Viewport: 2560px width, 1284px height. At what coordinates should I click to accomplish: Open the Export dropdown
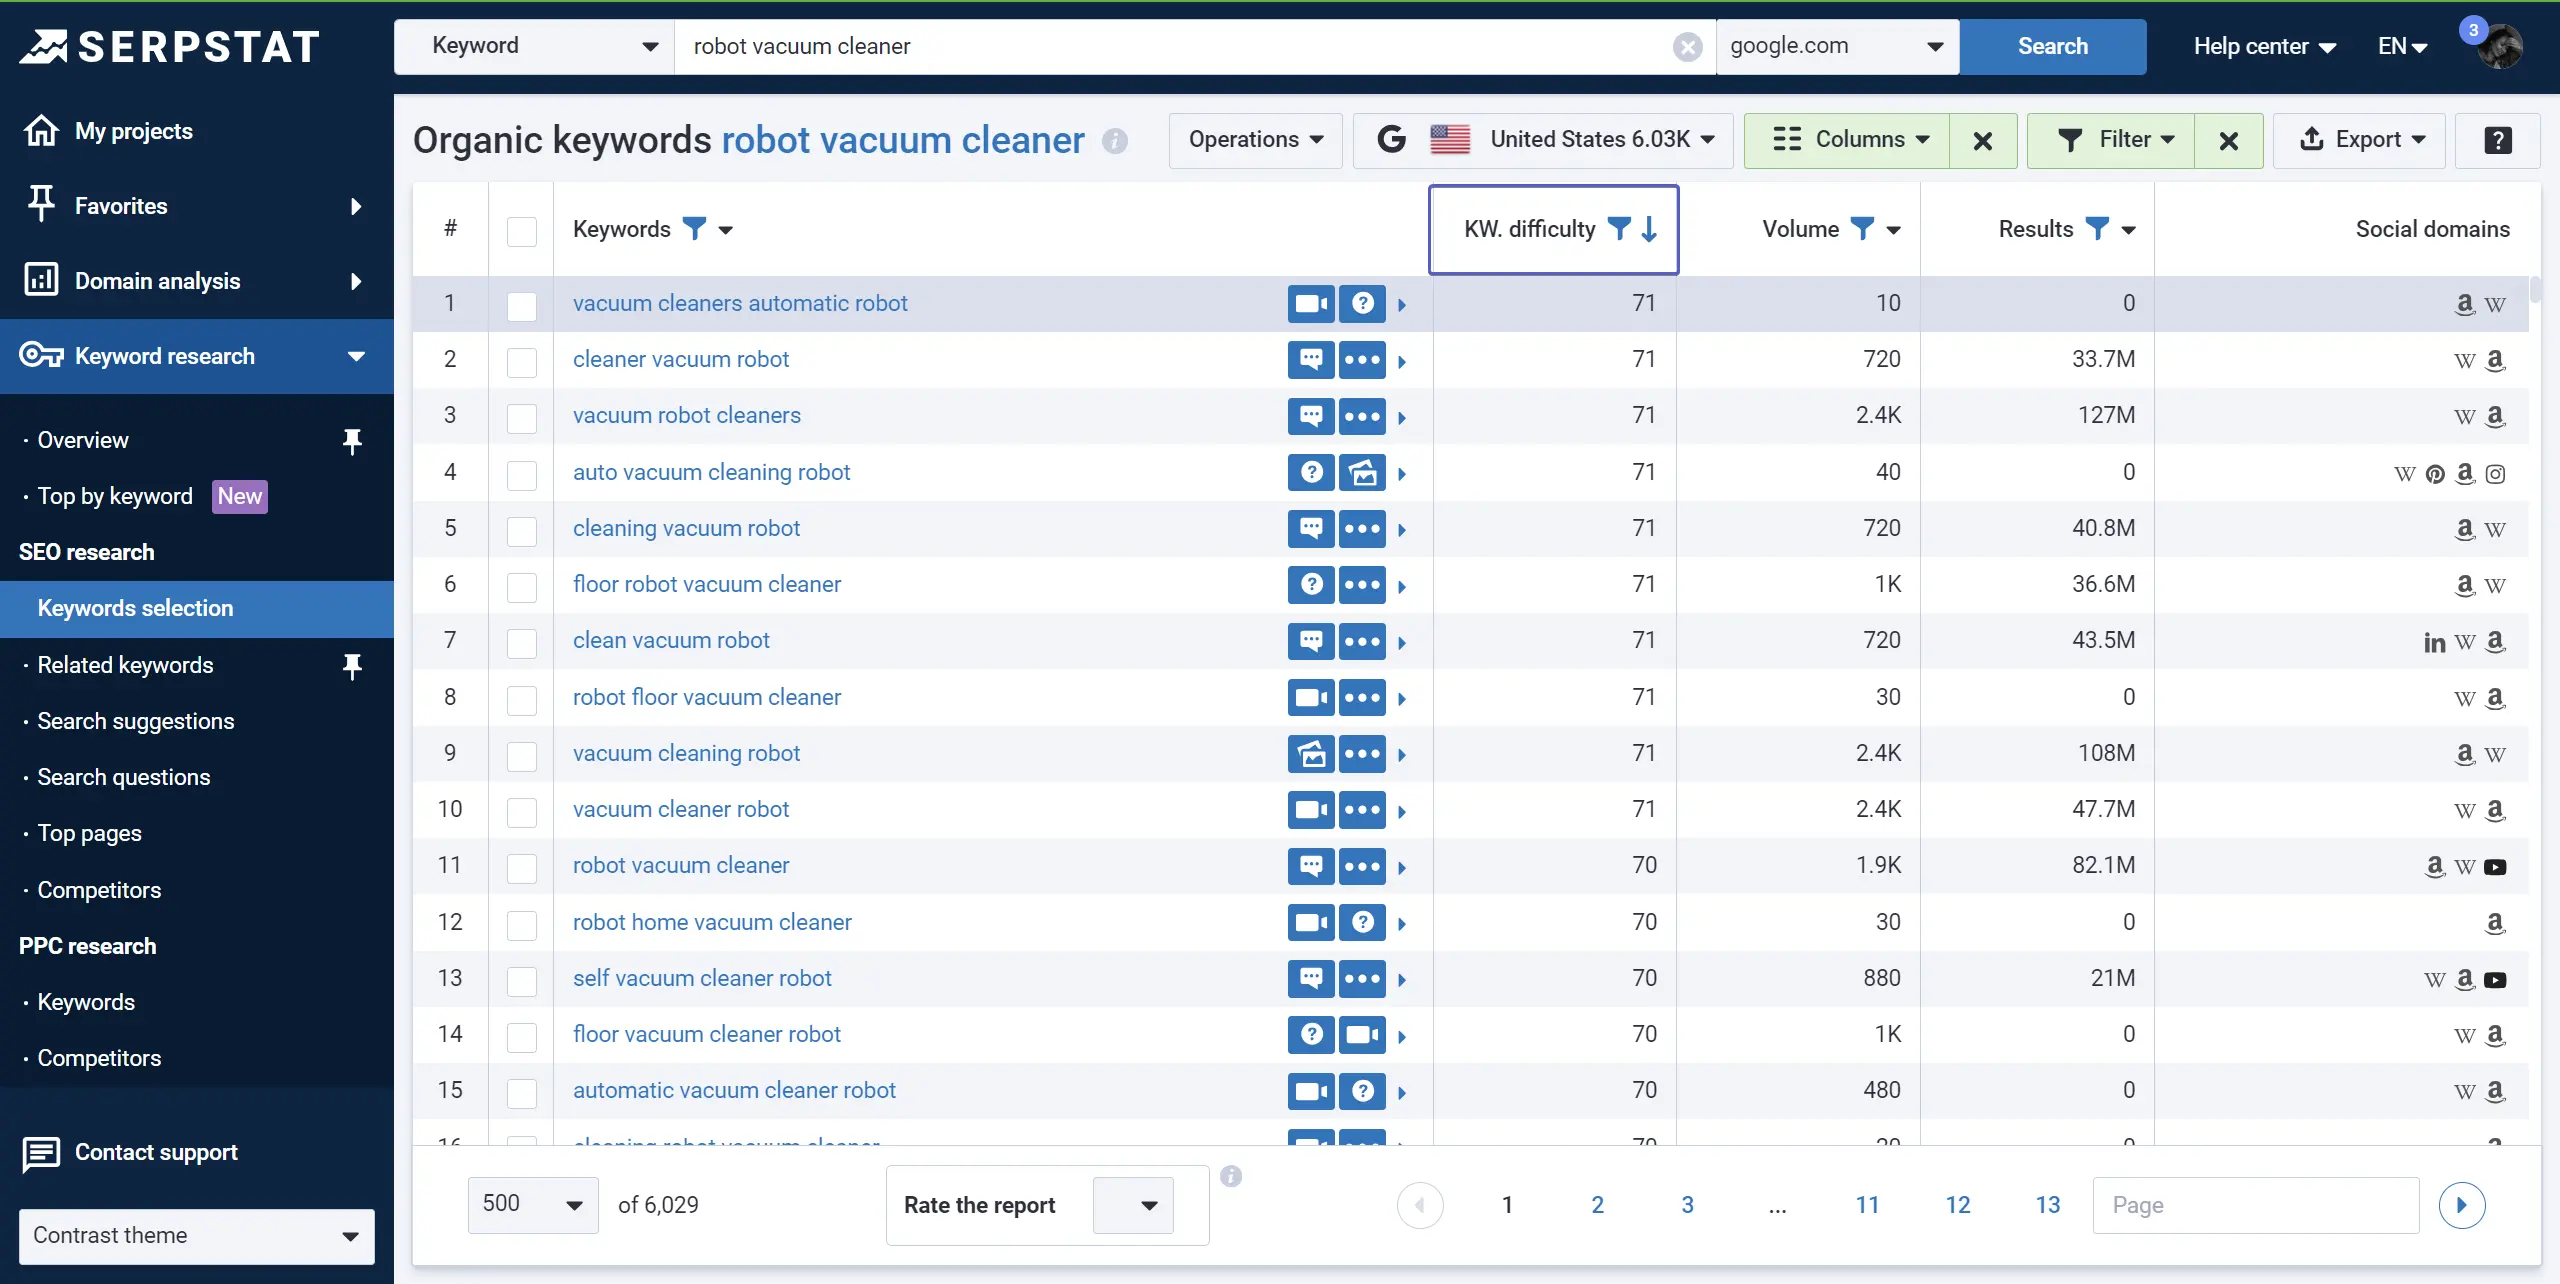[x=2359, y=141]
